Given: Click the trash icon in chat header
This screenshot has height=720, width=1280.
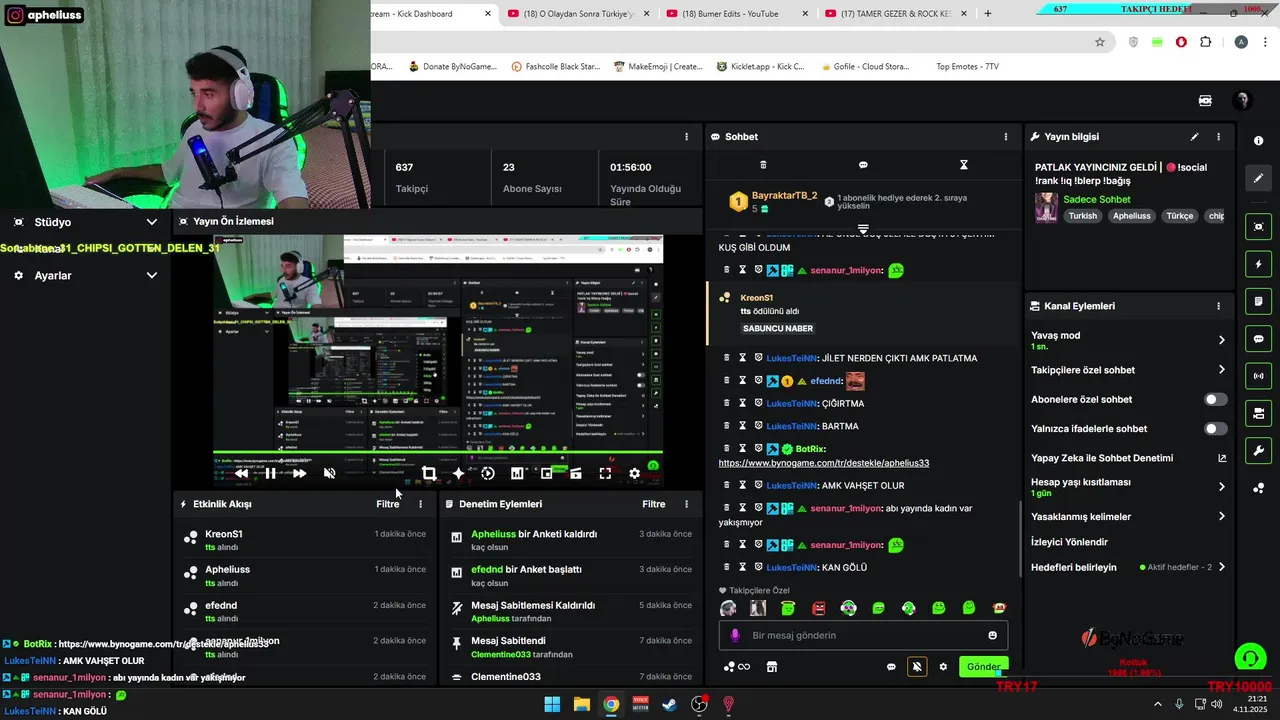Looking at the screenshot, I should tap(763, 165).
